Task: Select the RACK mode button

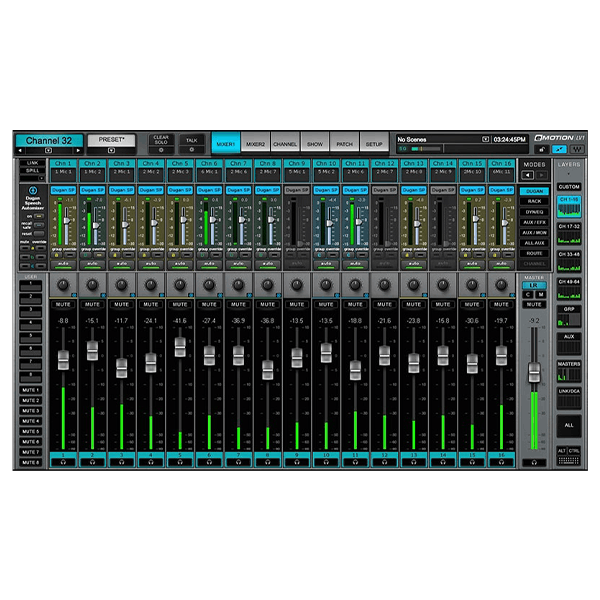Action: pyautogui.click(x=535, y=201)
